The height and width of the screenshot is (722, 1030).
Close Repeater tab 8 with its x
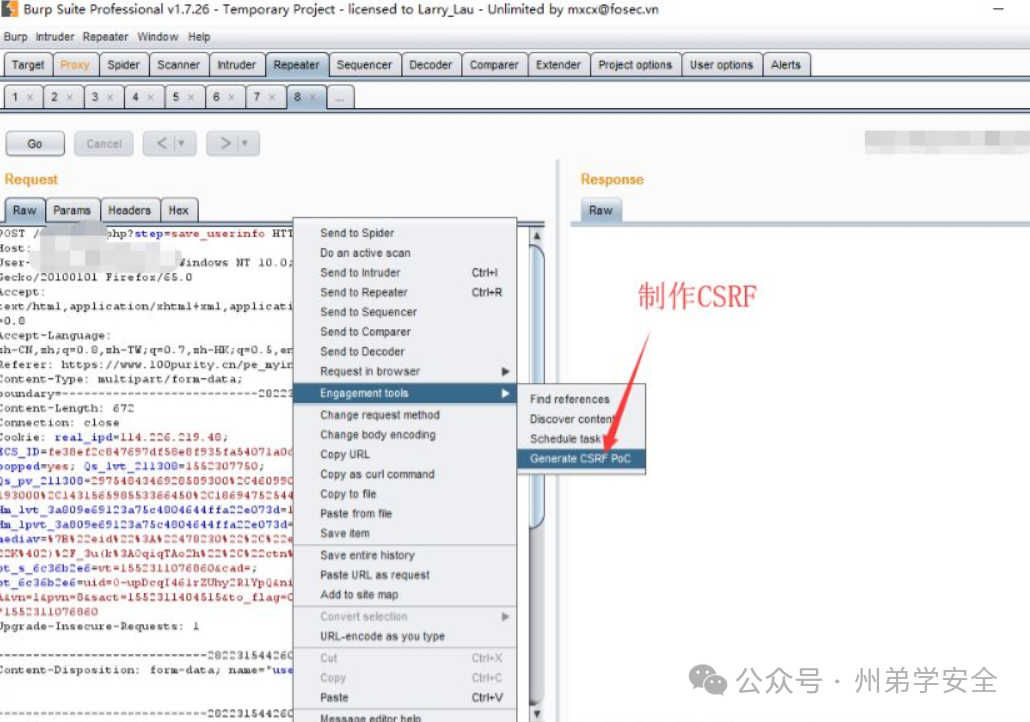pyautogui.click(x=313, y=97)
